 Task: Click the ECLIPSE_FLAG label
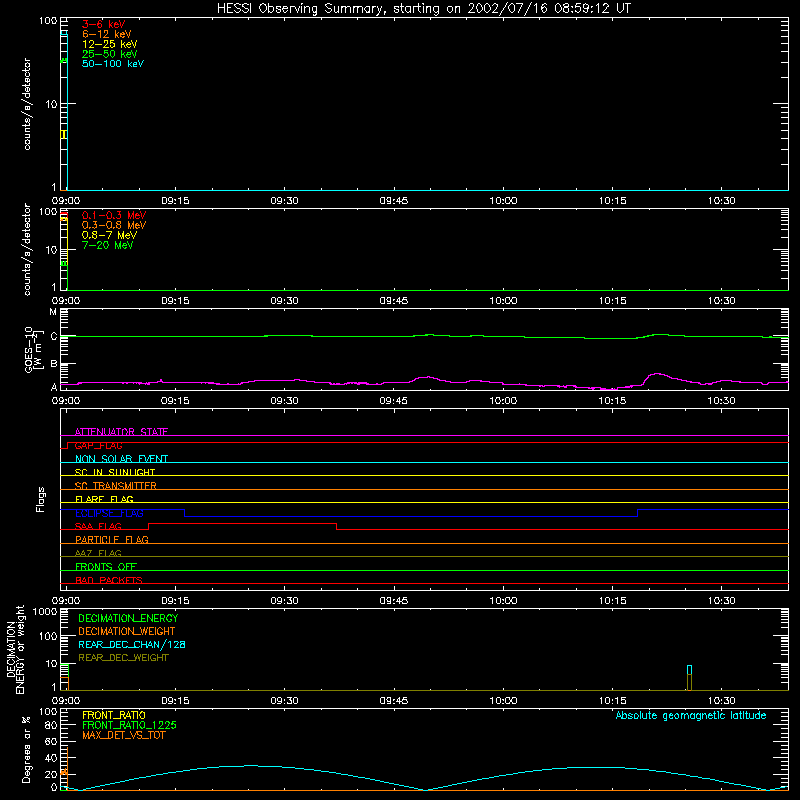point(109,513)
